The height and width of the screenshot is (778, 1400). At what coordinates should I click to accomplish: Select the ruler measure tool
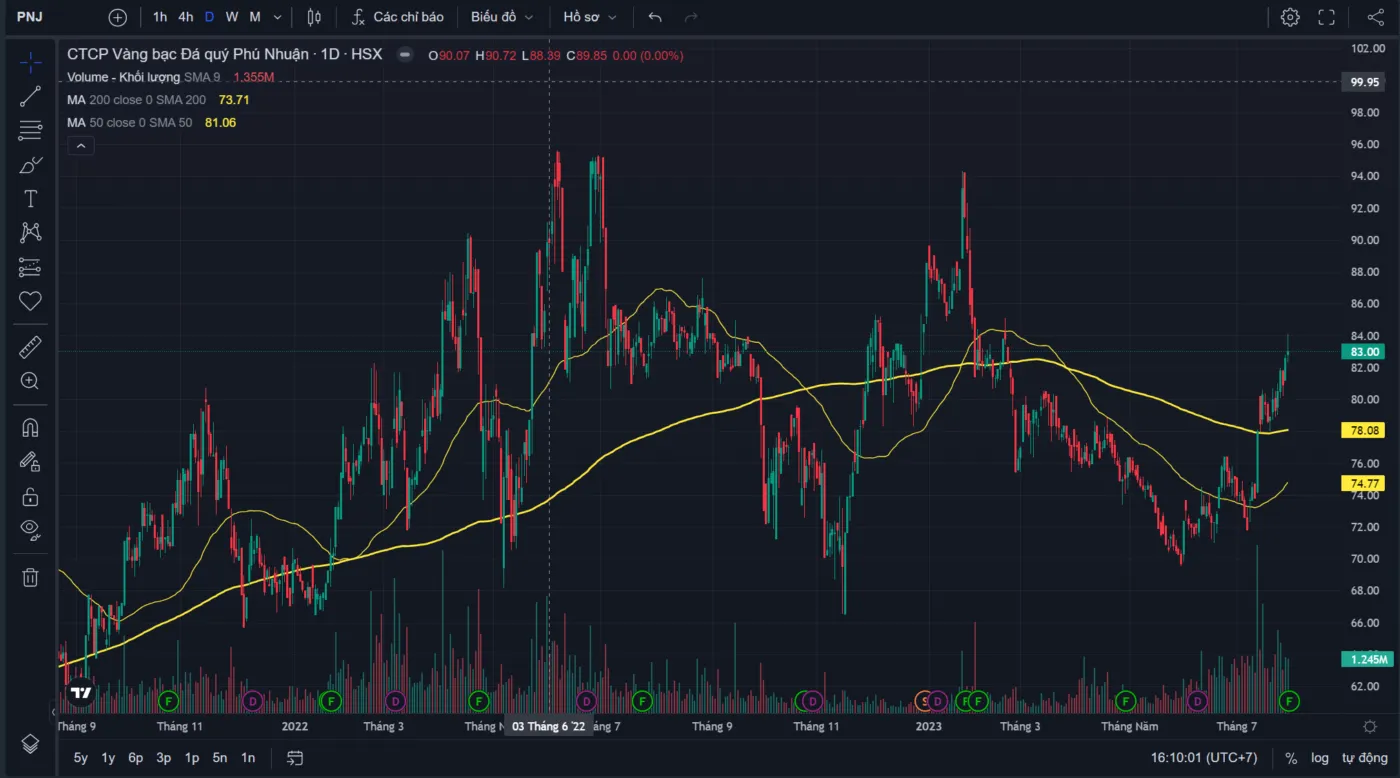(30, 347)
